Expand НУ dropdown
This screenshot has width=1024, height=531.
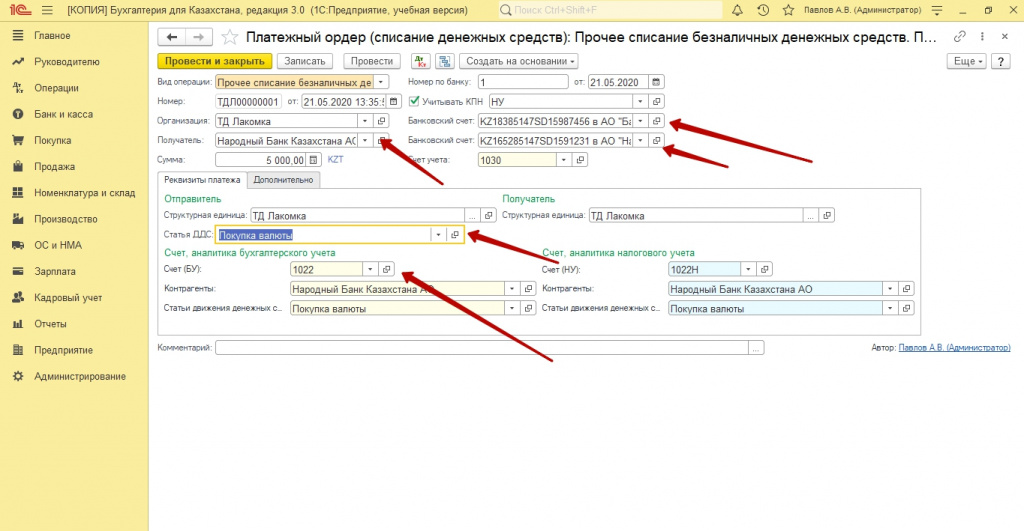point(640,102)
